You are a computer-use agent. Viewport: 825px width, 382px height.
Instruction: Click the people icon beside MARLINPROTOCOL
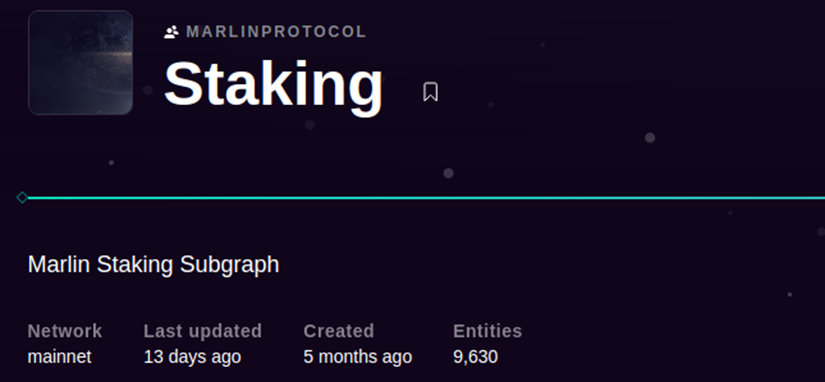point(172,32)
